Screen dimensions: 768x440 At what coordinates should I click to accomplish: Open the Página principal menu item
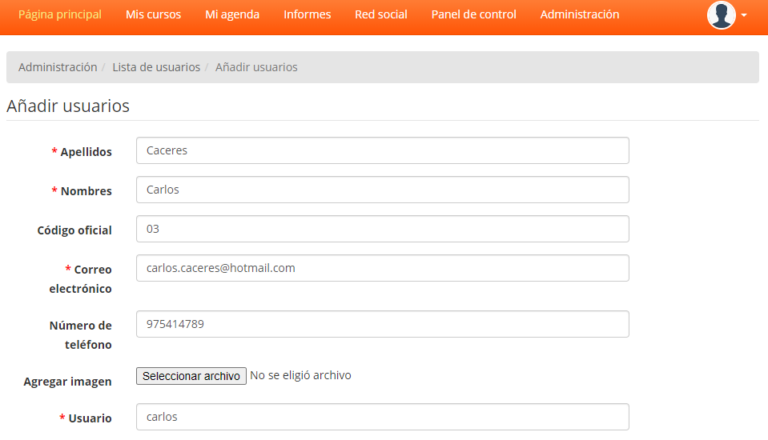pos(59,15)
